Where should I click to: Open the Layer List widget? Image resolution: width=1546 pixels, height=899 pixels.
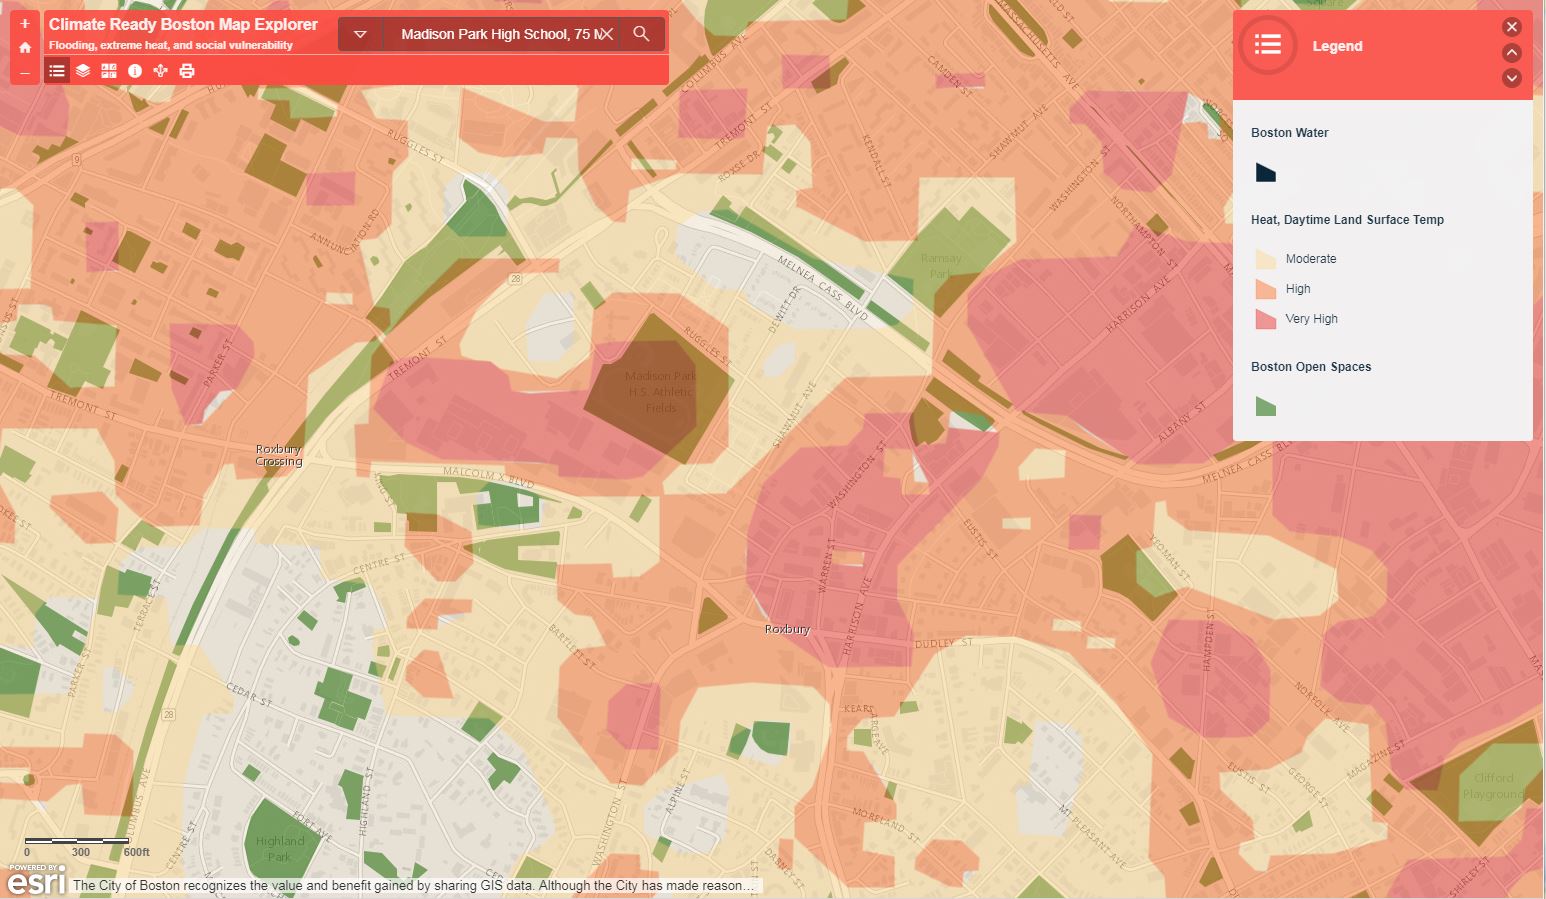[83, 71]
